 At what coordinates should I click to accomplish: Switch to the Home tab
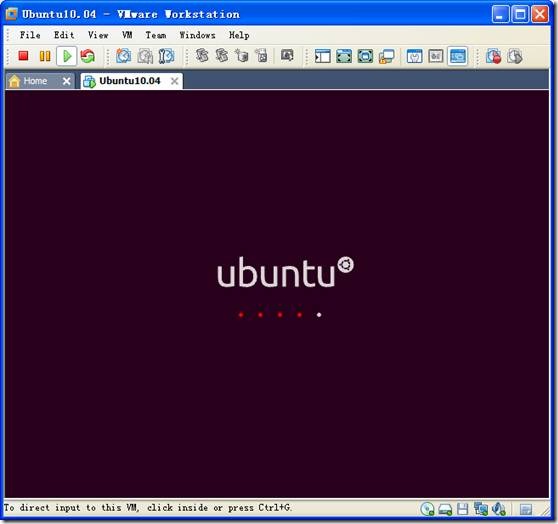[x=35, y=81]
